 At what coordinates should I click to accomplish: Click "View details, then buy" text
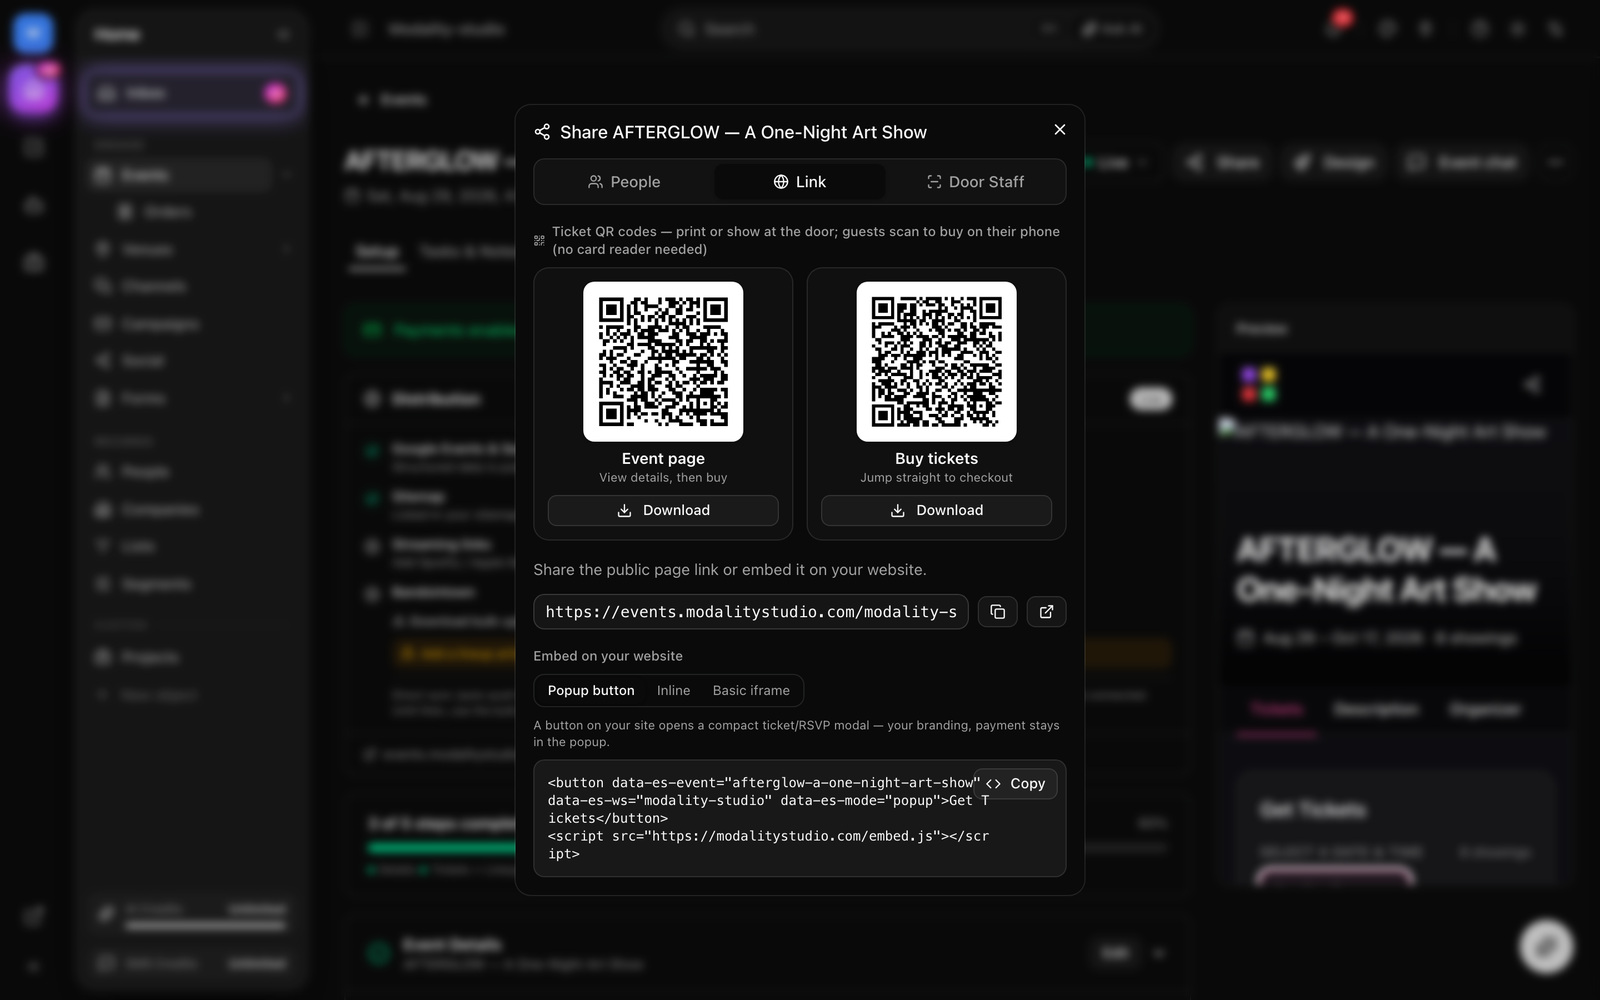tap(663, 478)
